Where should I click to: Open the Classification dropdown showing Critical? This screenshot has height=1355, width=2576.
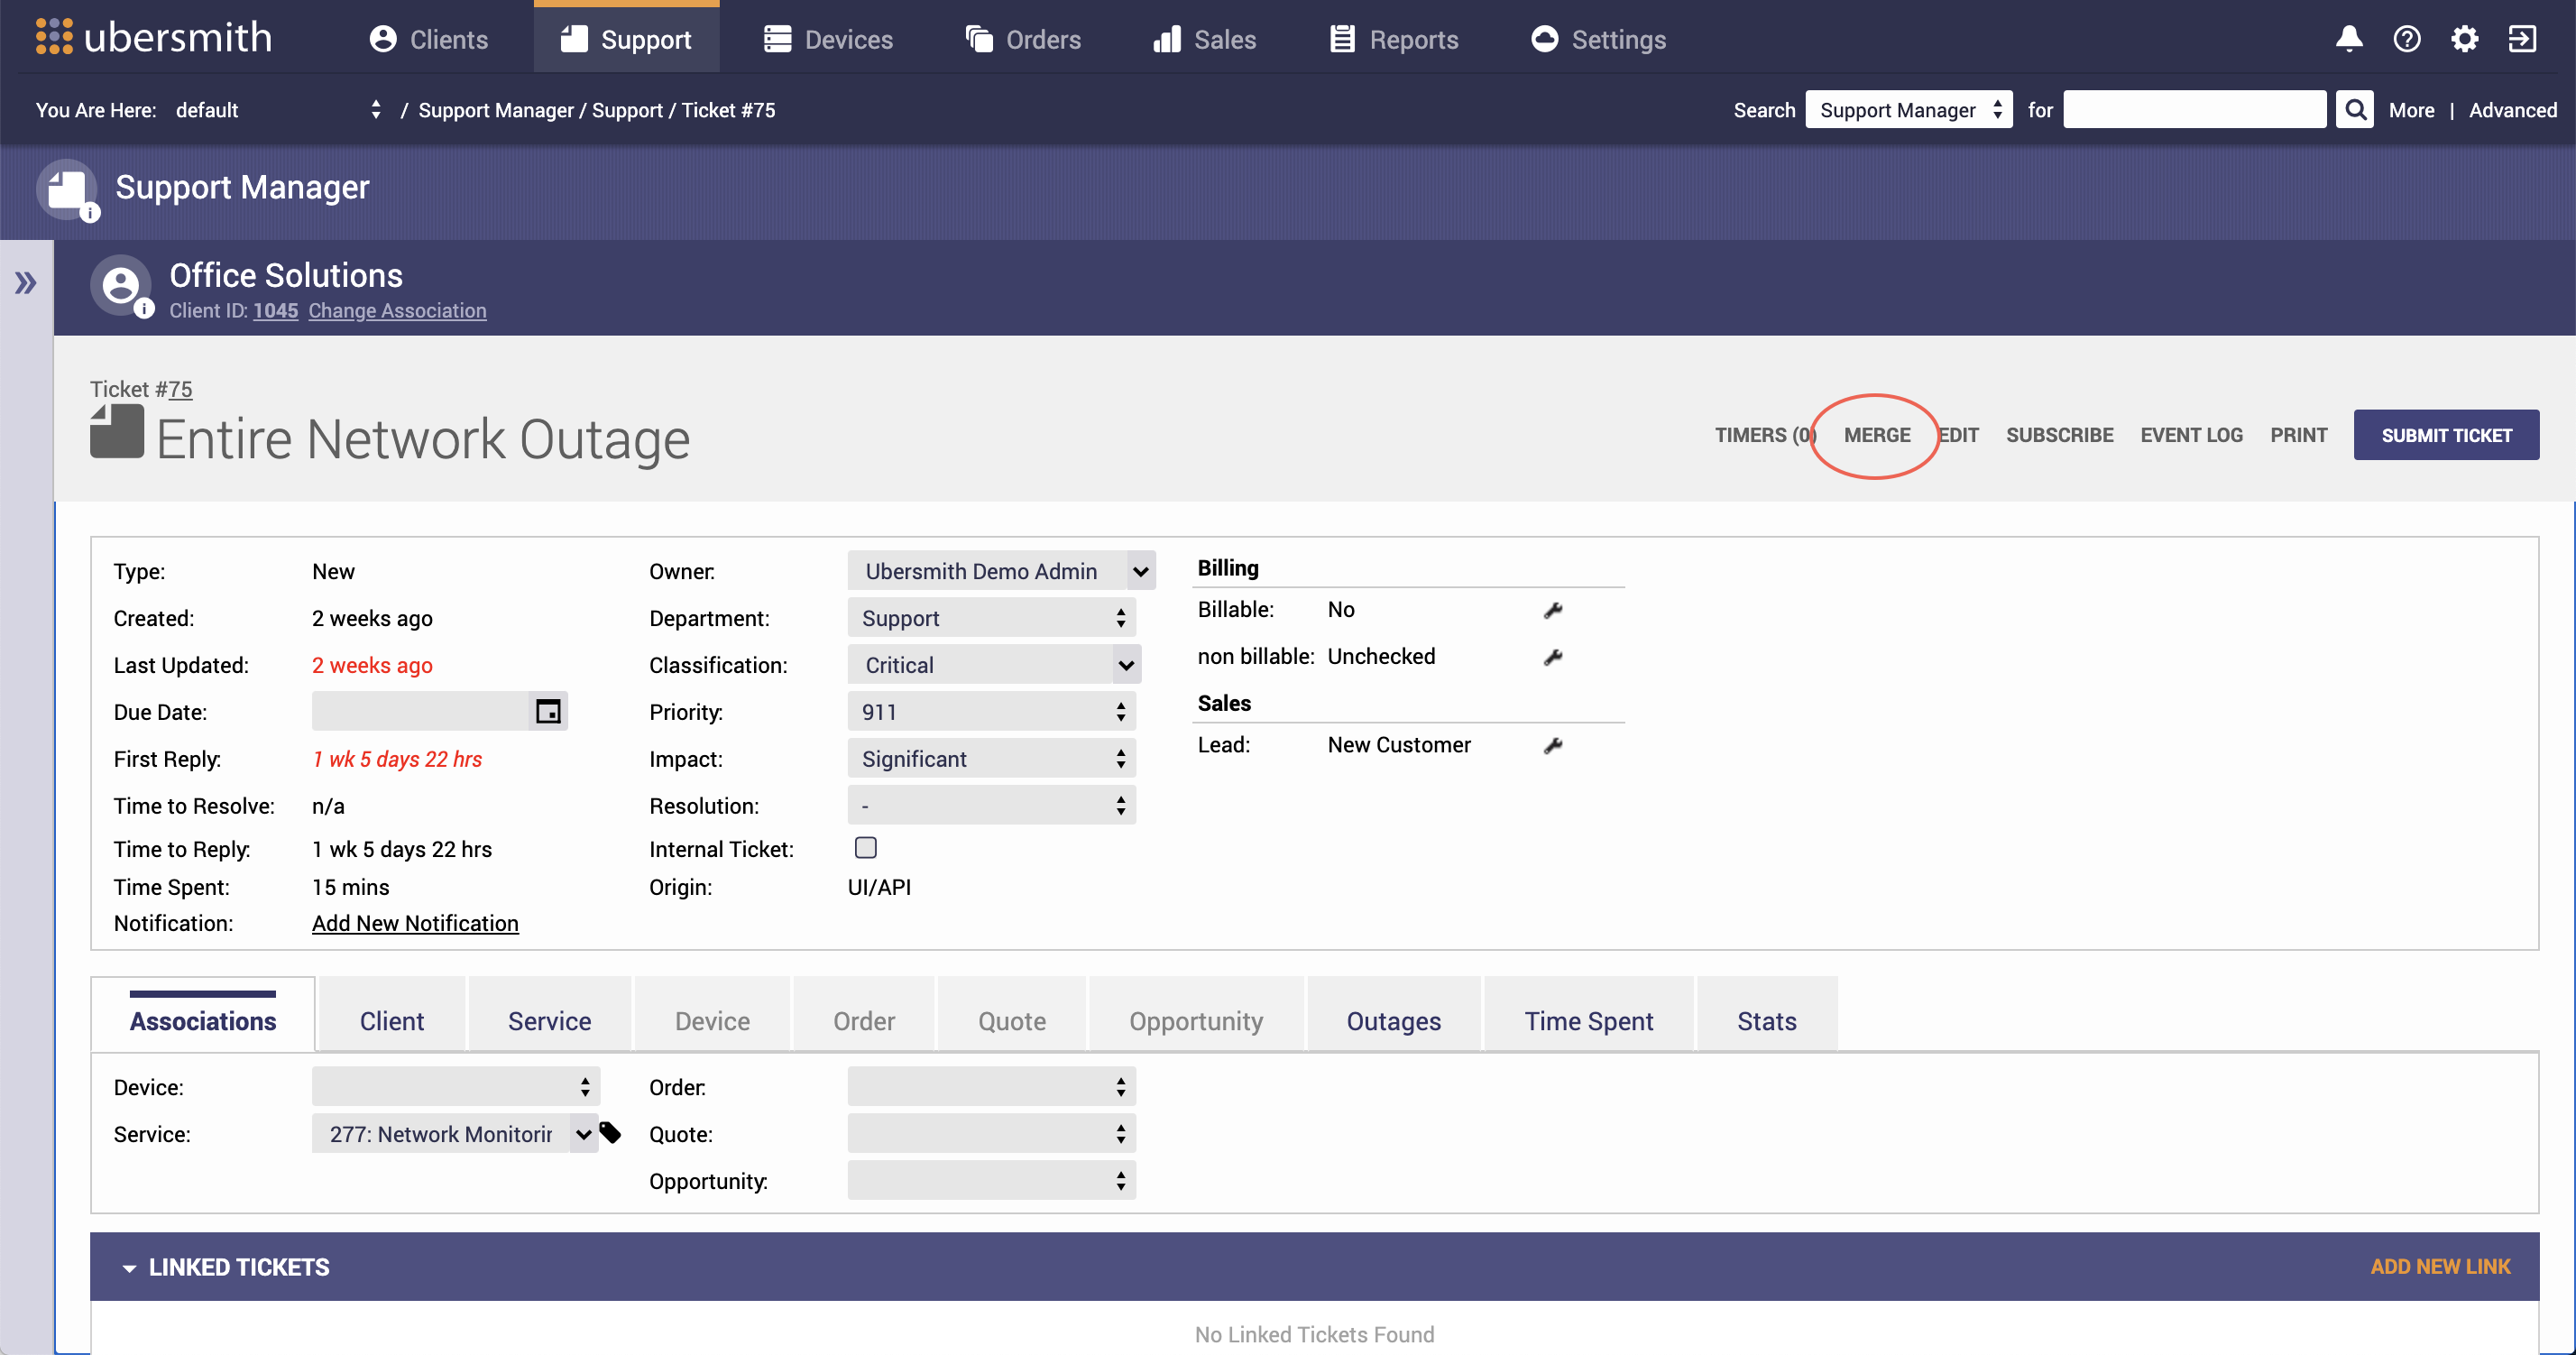(994, 665)
